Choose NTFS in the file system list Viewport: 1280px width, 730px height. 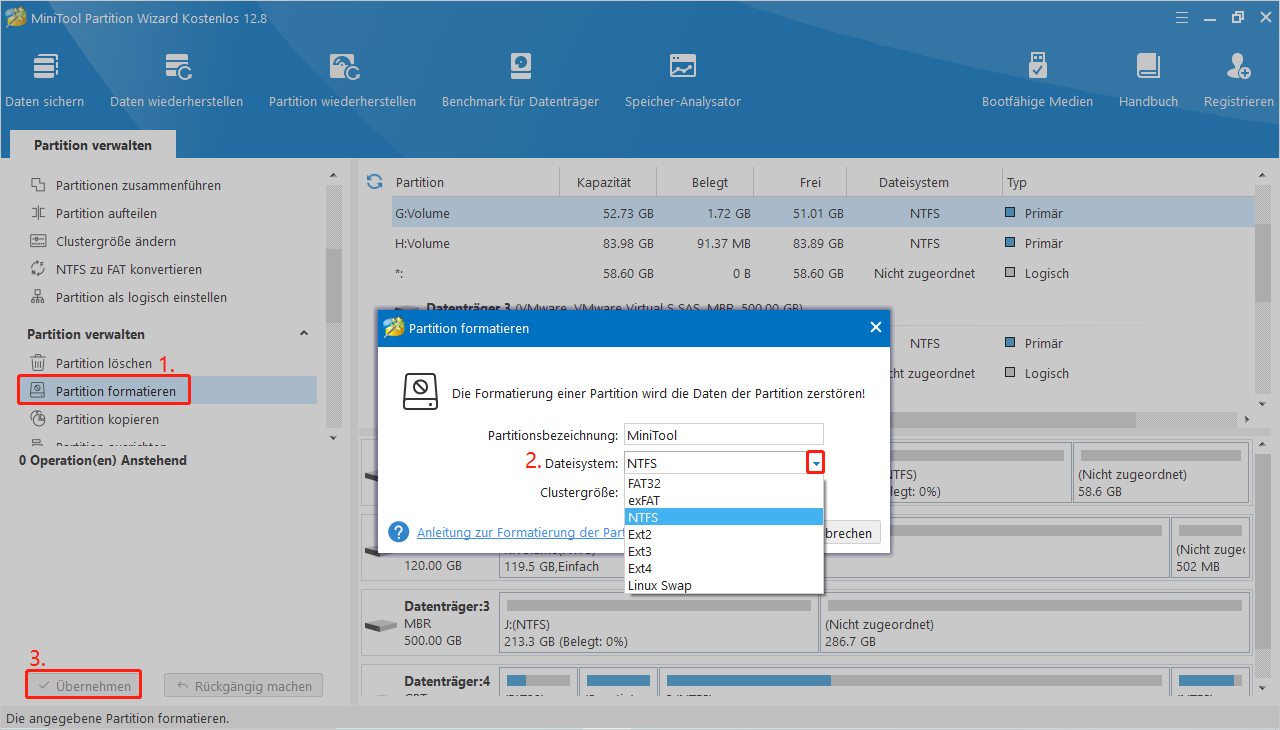(x=724, y=517)
